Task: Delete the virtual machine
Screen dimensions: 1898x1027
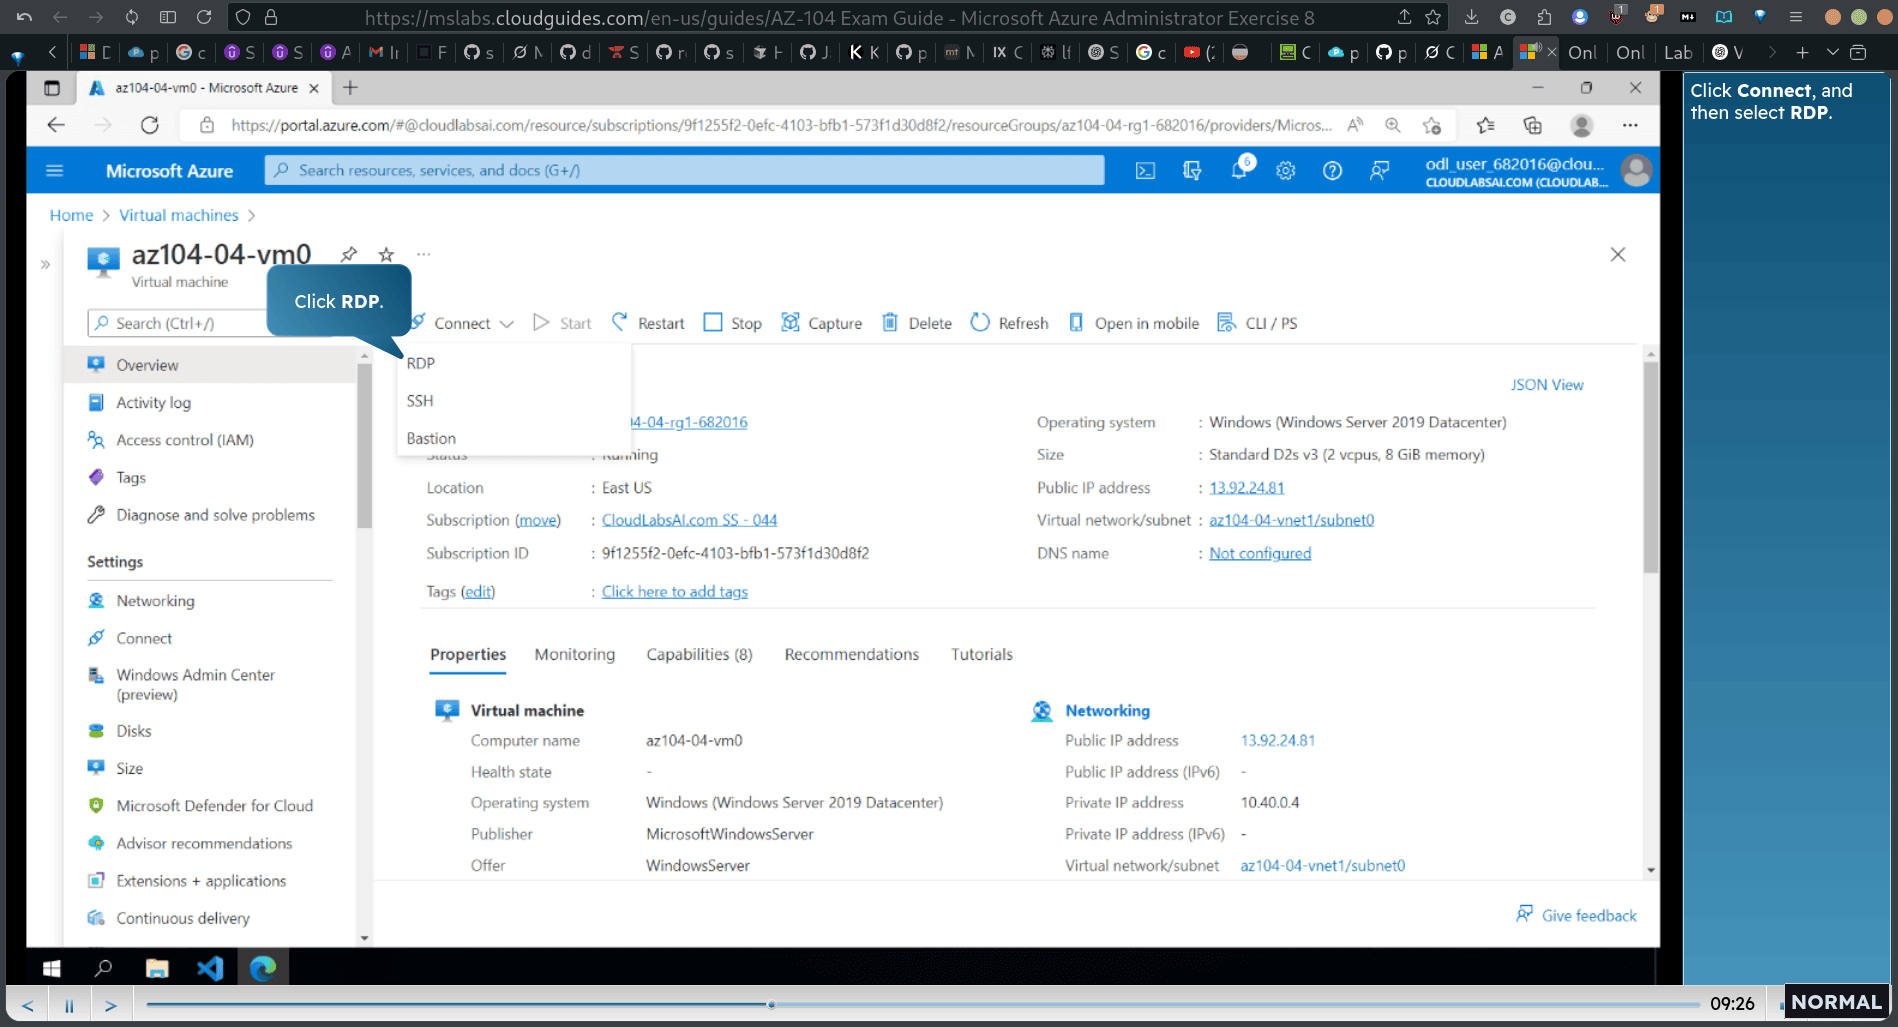Action: [917, 323]
